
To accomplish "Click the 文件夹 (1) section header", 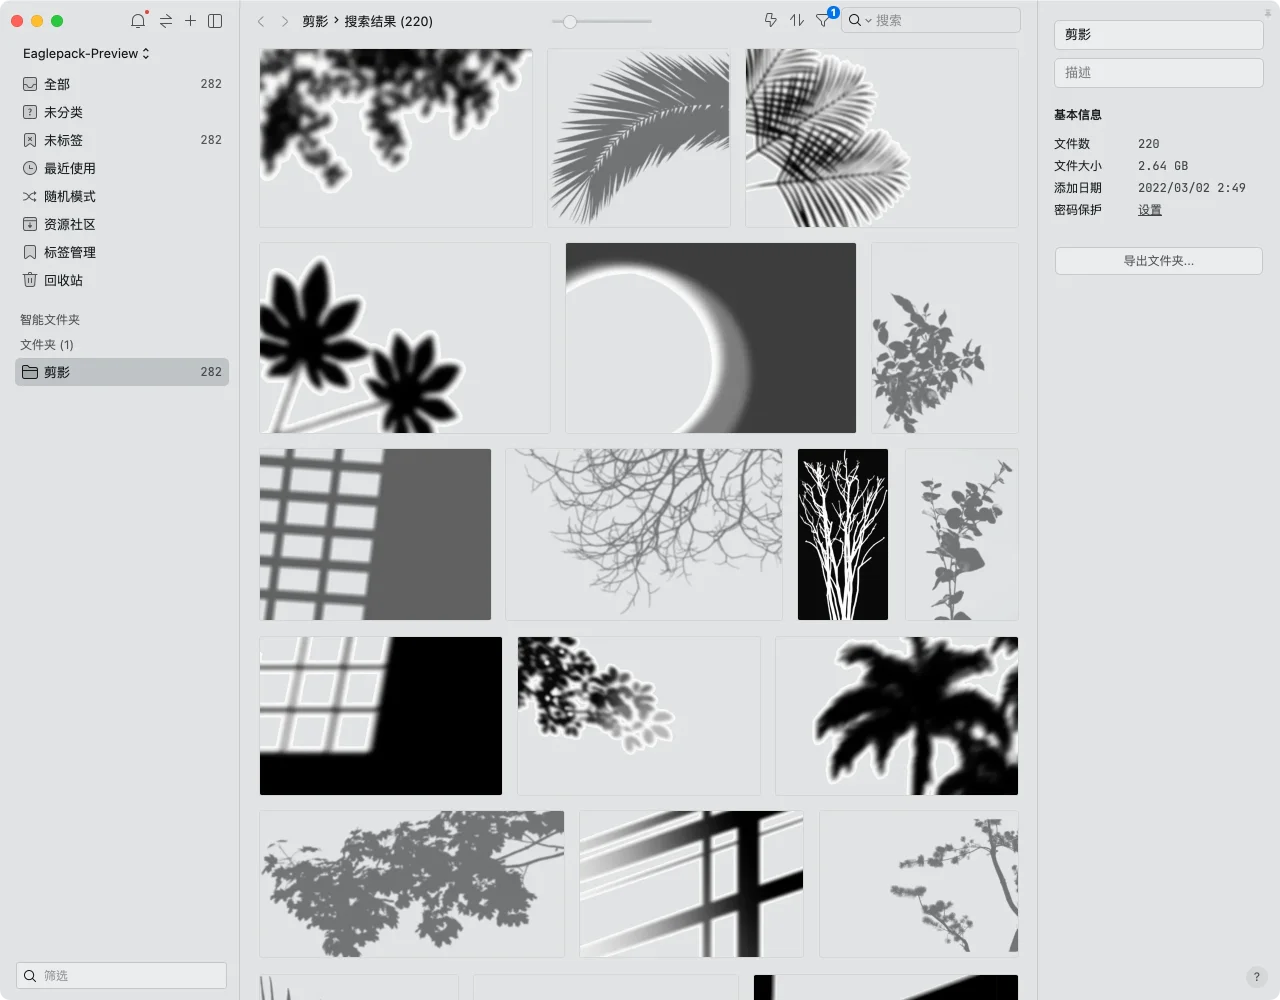I will (x=47, y=345).
